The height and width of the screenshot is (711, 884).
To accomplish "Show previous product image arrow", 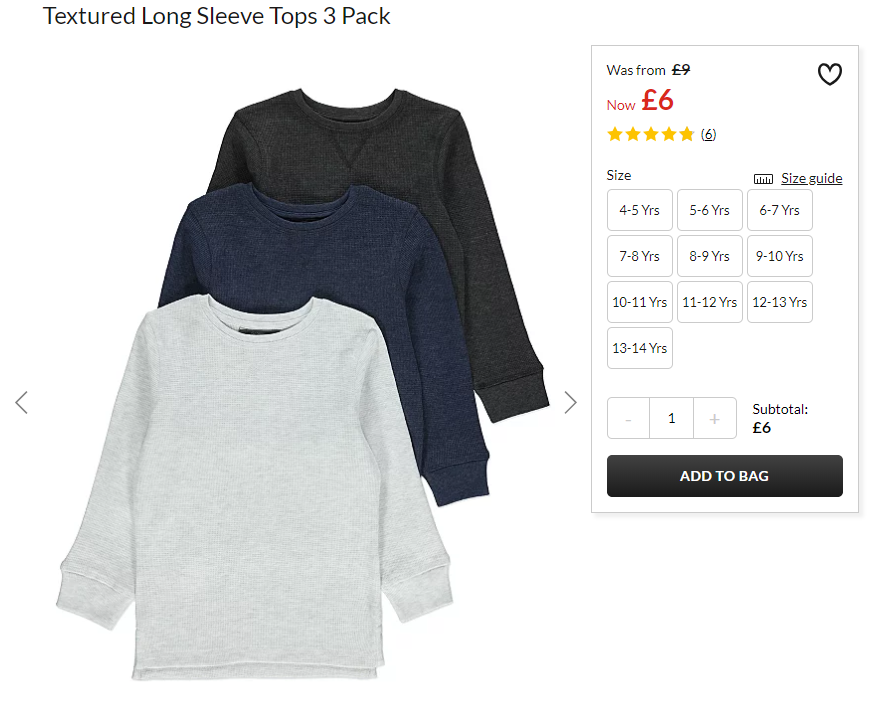I will 21,403.
